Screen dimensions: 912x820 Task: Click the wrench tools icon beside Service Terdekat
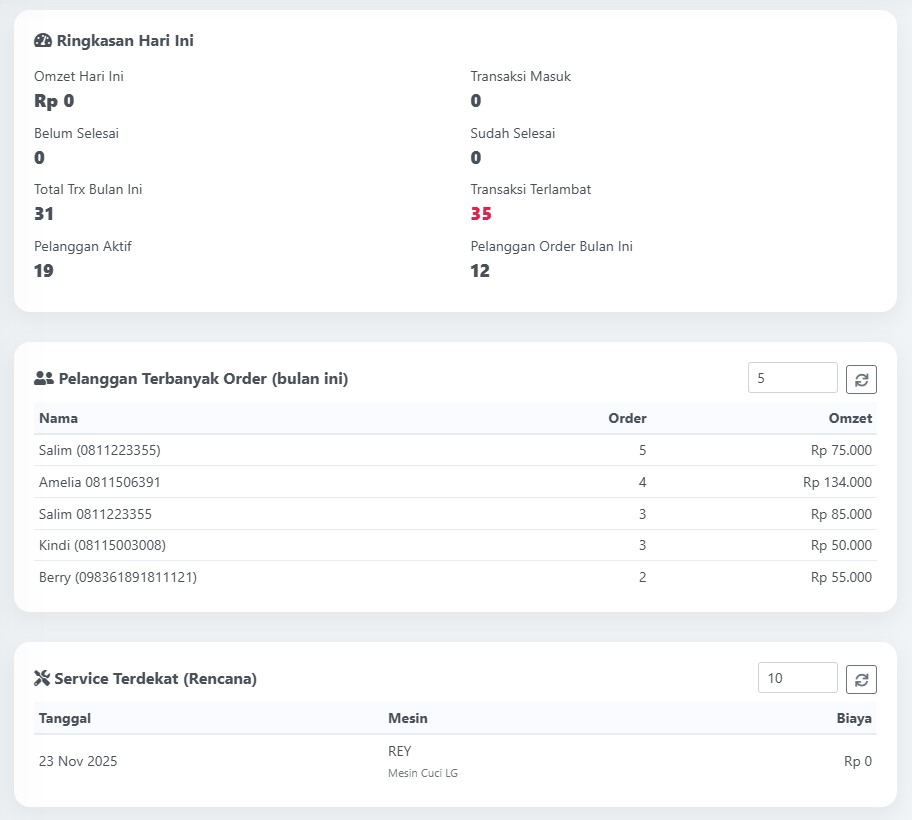tap(42, 678)
